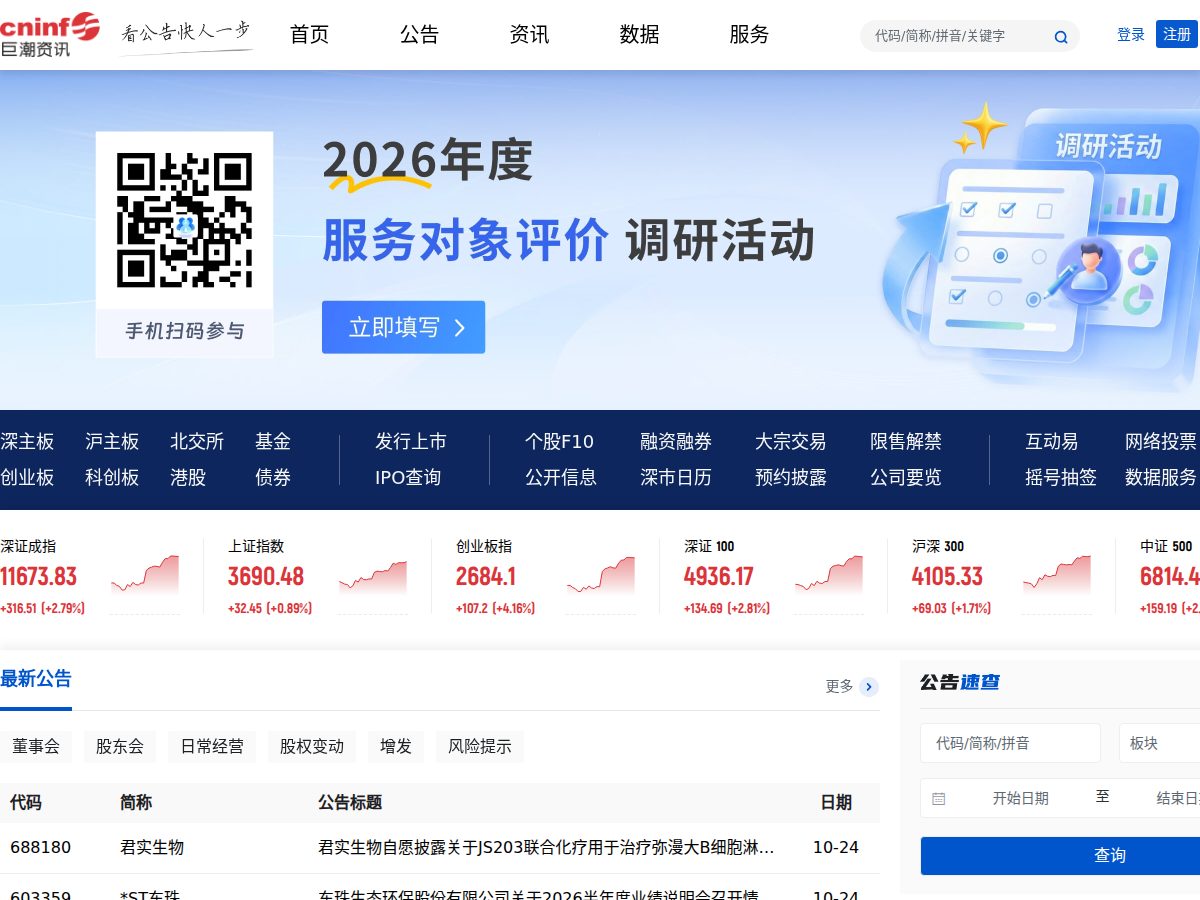Click 深证 100 value 4936.17
The width and height of the screenshot is (1200, 900).
pyautogui.click(x=719, y=577)
